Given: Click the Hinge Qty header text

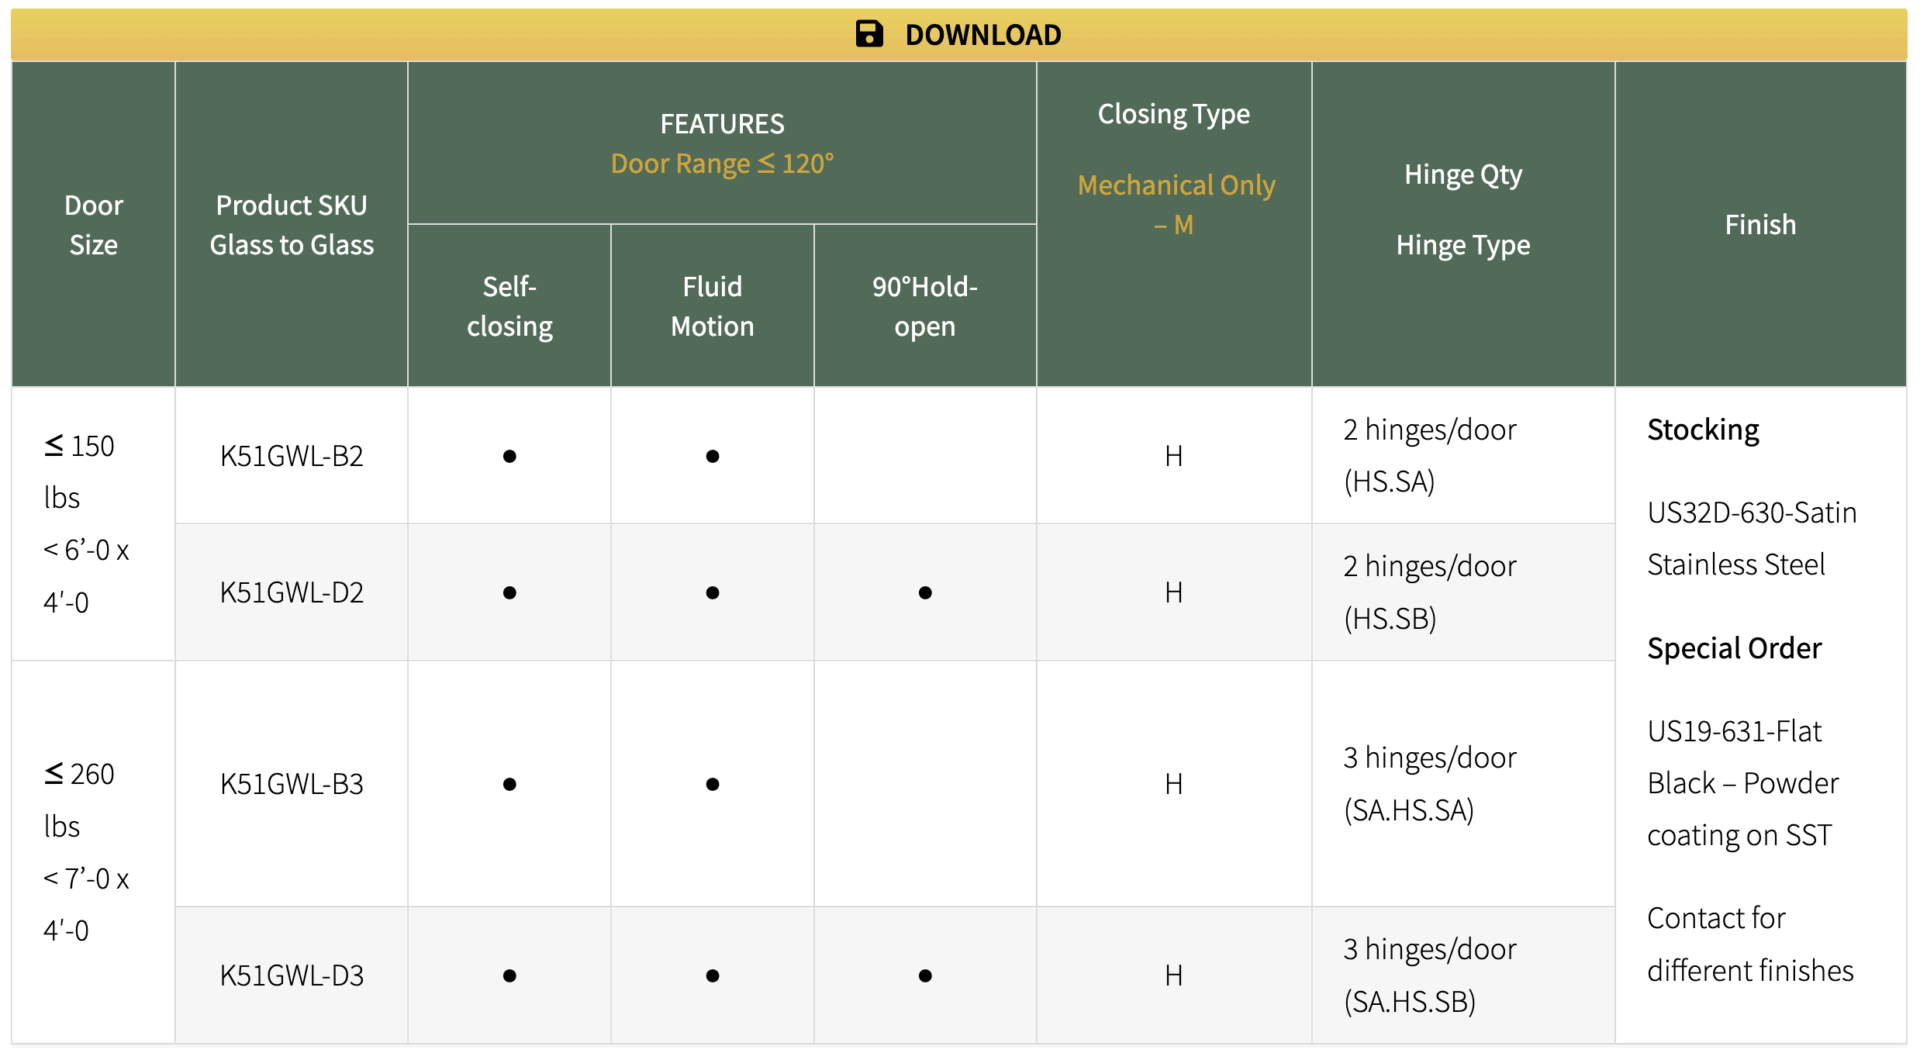Looking at the screenshot, I should 1463,175.
